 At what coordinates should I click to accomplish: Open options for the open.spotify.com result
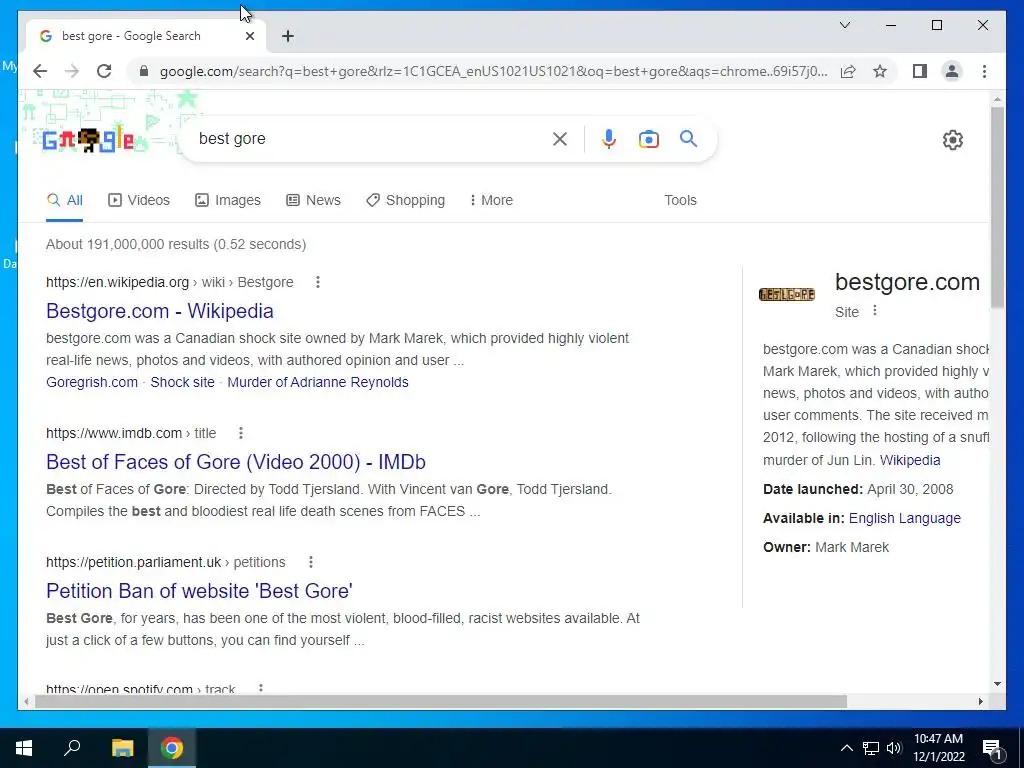click(260, 688)
